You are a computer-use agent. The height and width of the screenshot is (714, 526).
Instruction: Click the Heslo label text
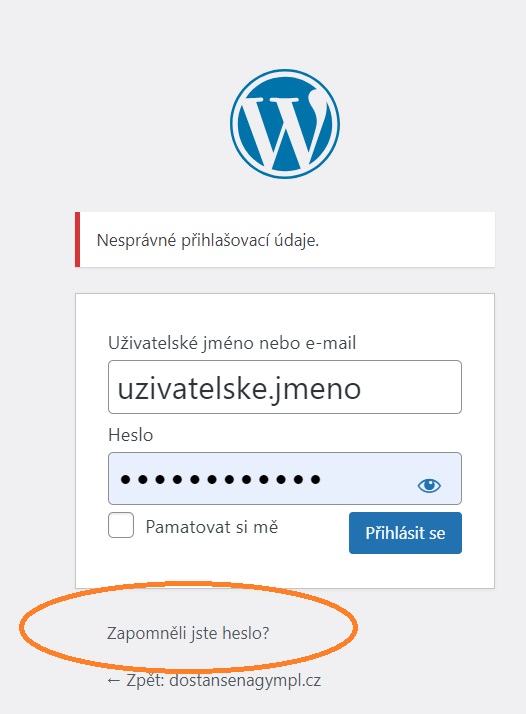[x=131, y=435]
